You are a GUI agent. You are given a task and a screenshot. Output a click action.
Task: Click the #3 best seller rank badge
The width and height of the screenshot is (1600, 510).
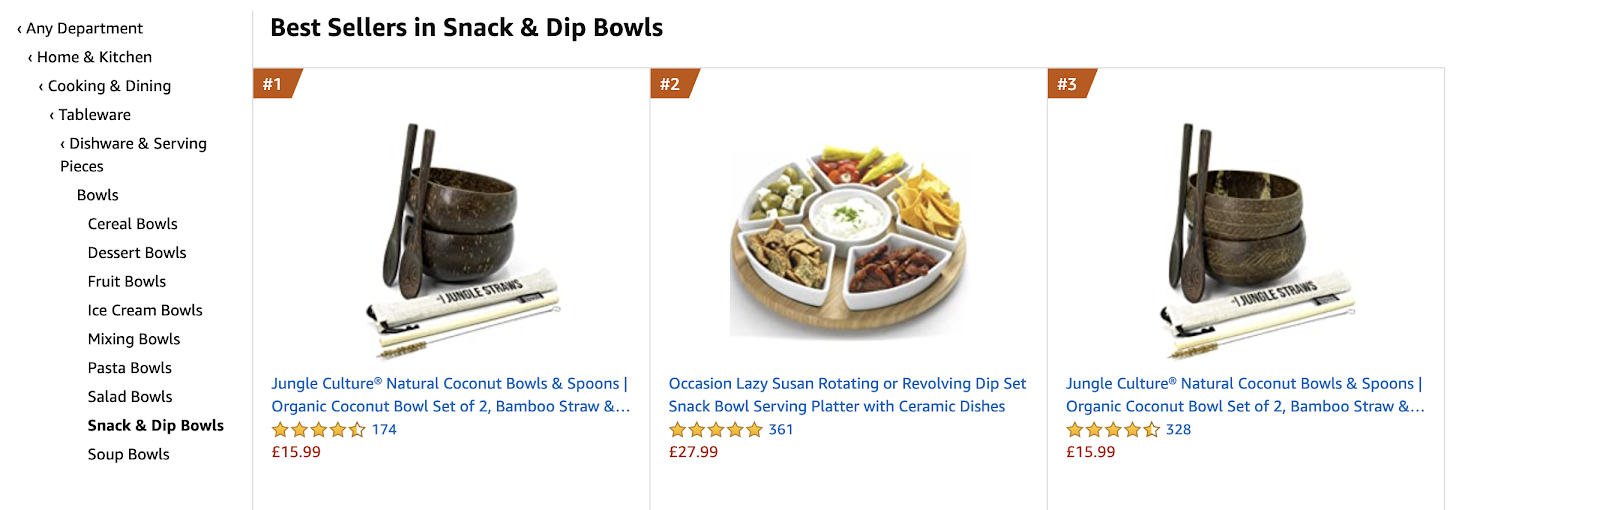click(1071, 84)
